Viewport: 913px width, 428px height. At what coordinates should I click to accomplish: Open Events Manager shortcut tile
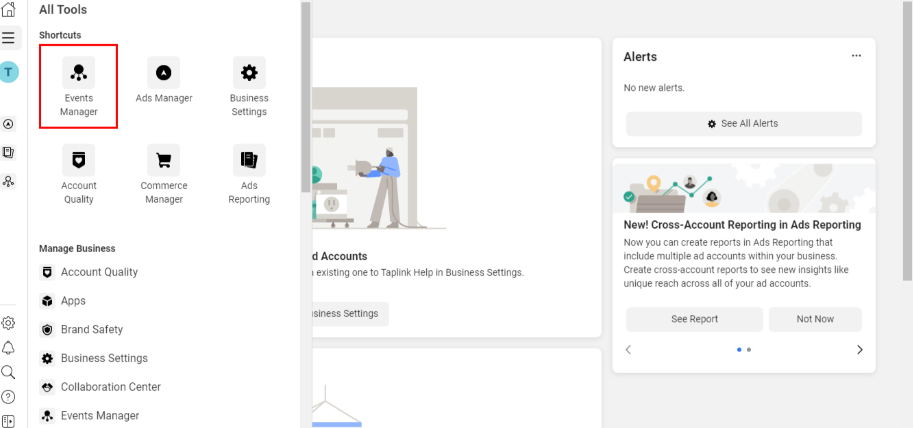78,86
